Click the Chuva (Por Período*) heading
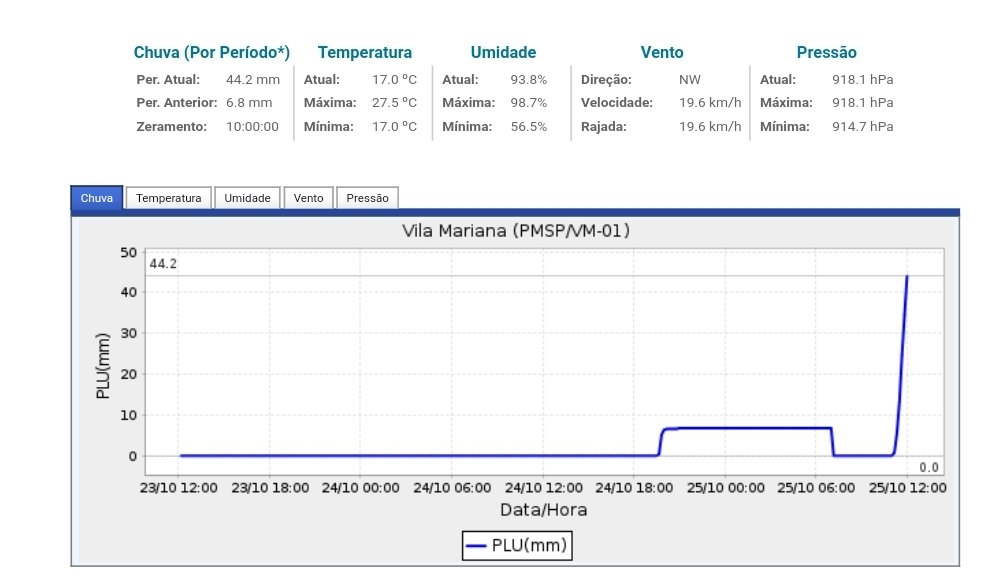This screenshot has height=584, width=986. tap(211, 53)
